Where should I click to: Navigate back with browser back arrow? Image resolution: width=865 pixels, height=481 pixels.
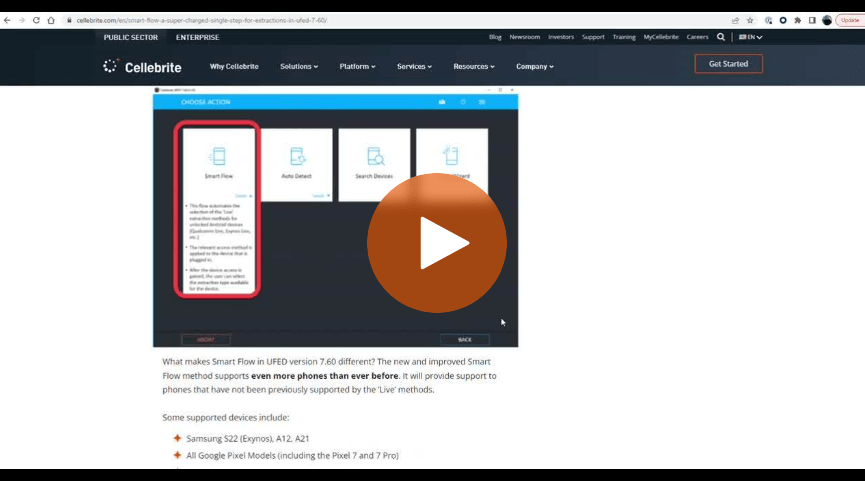(7, 20)
